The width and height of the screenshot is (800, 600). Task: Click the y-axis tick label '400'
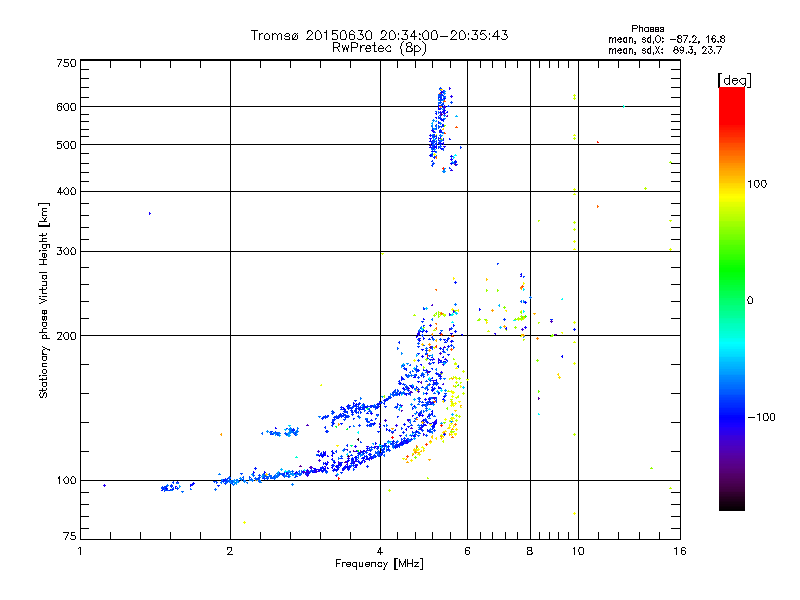click(66, 191)
